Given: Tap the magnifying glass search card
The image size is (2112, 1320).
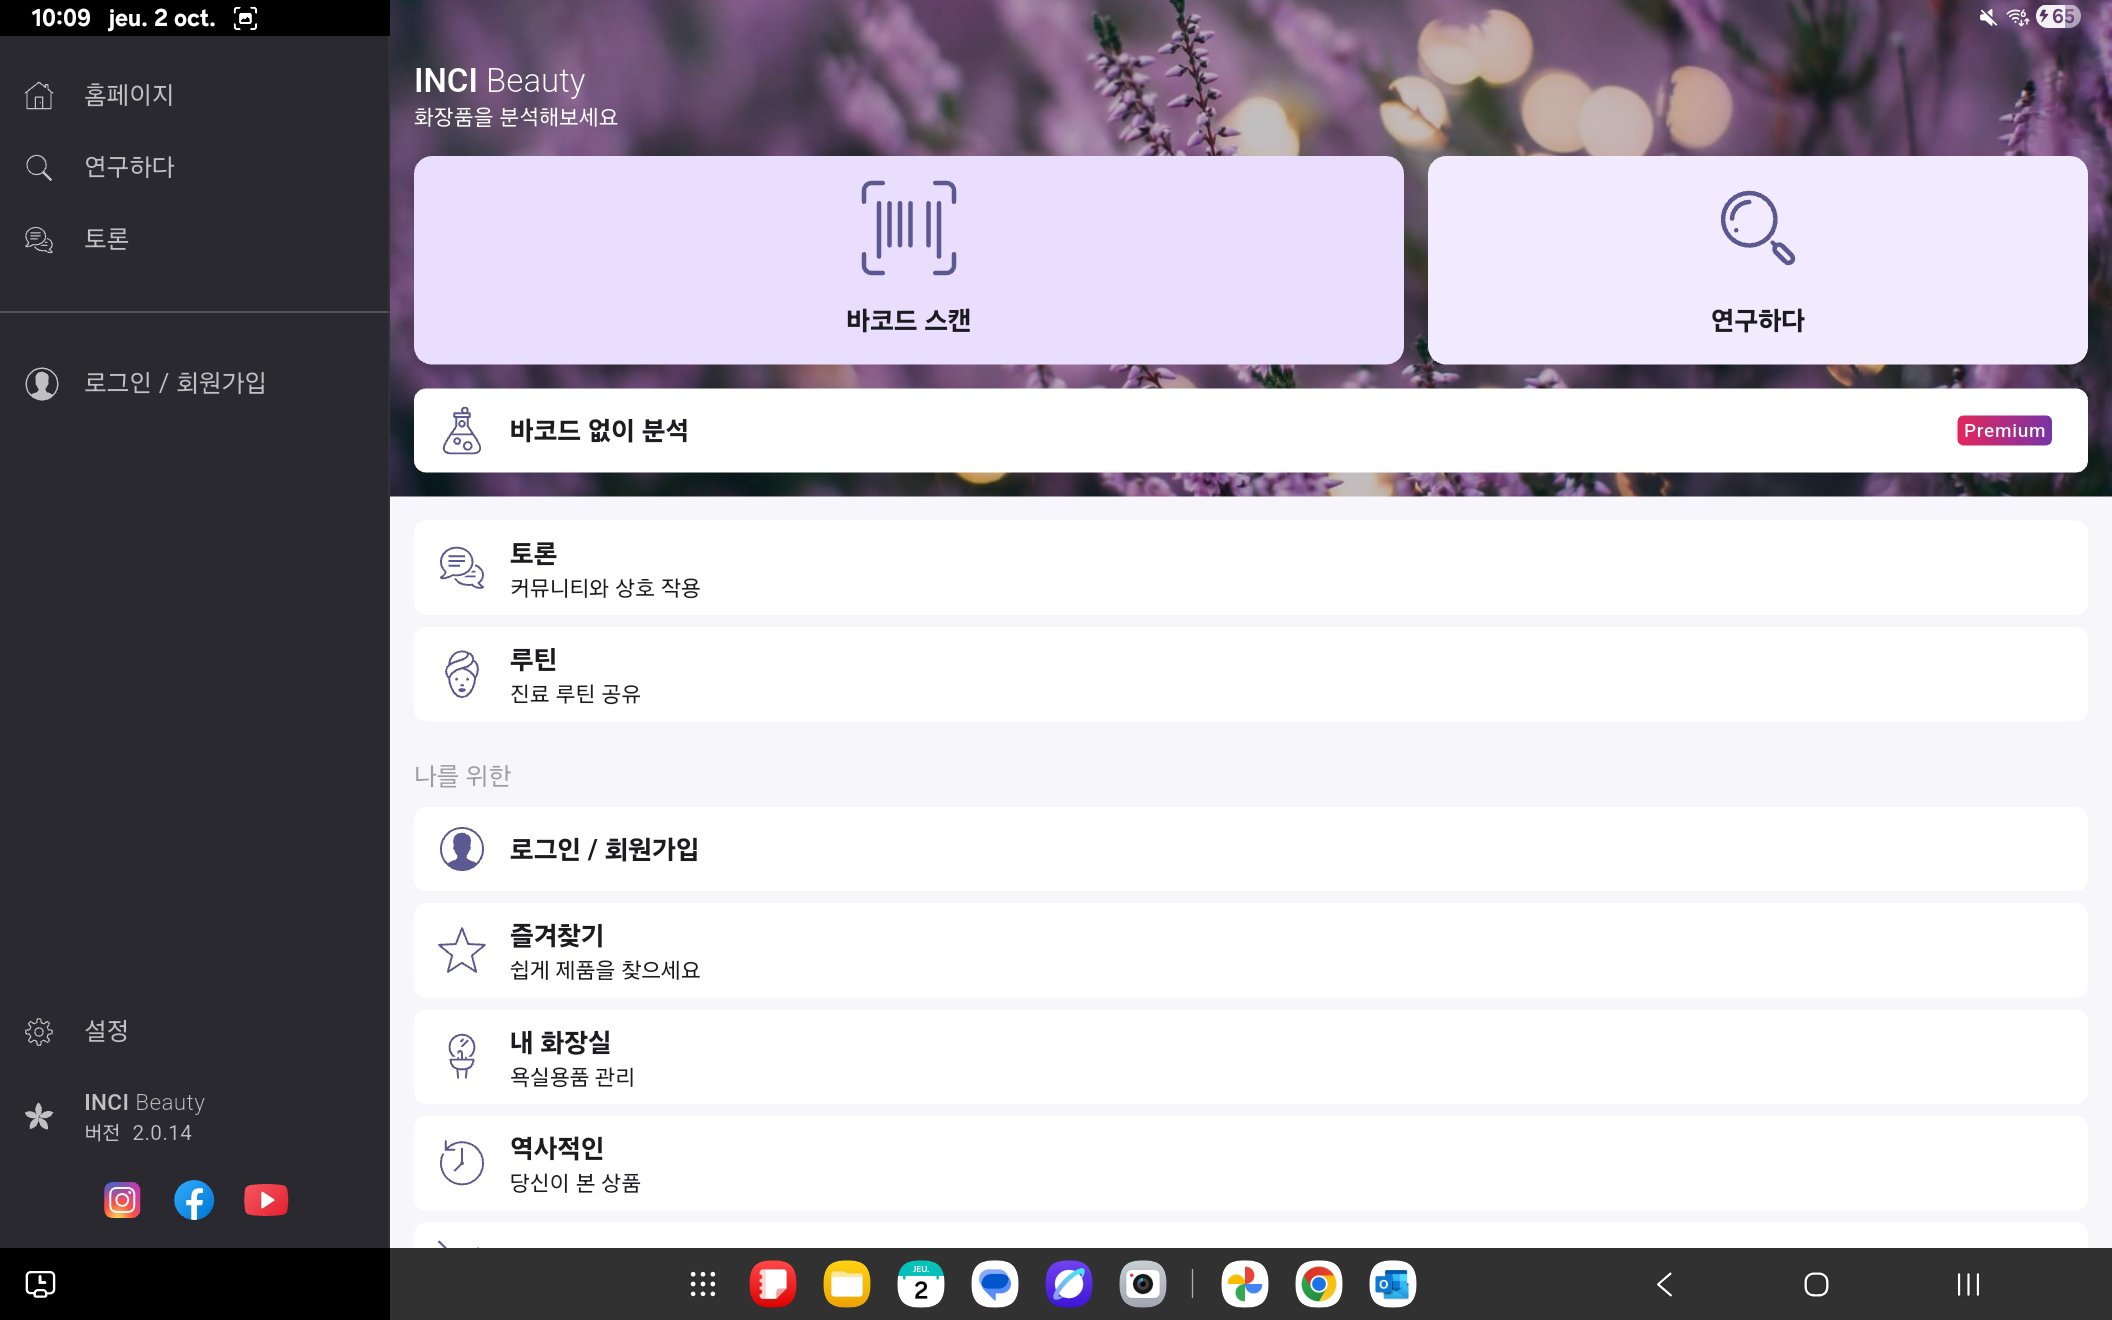Looking at the screenshot, I should (1757, 260).
